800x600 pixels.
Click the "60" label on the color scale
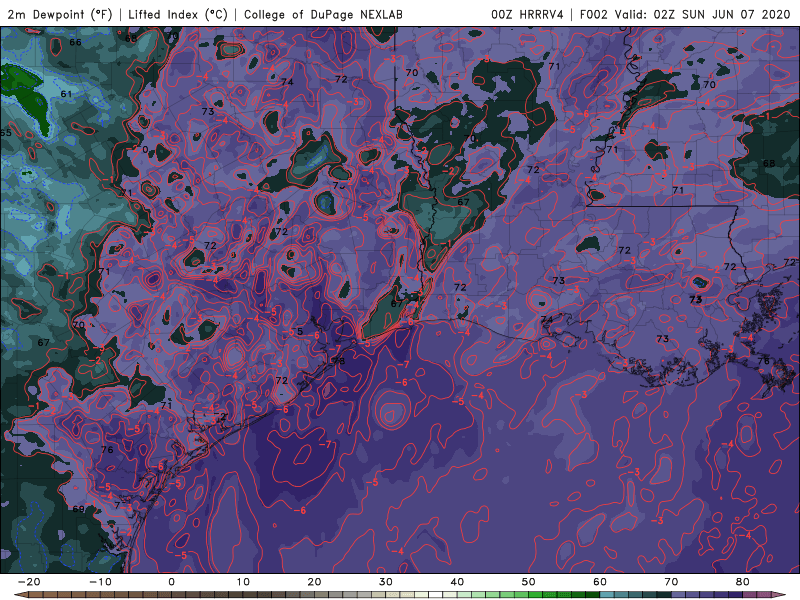click(x=600, y=582)
